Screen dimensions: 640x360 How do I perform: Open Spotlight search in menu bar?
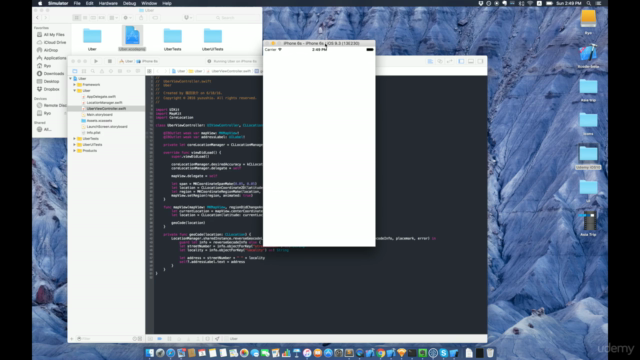(589, 3)
